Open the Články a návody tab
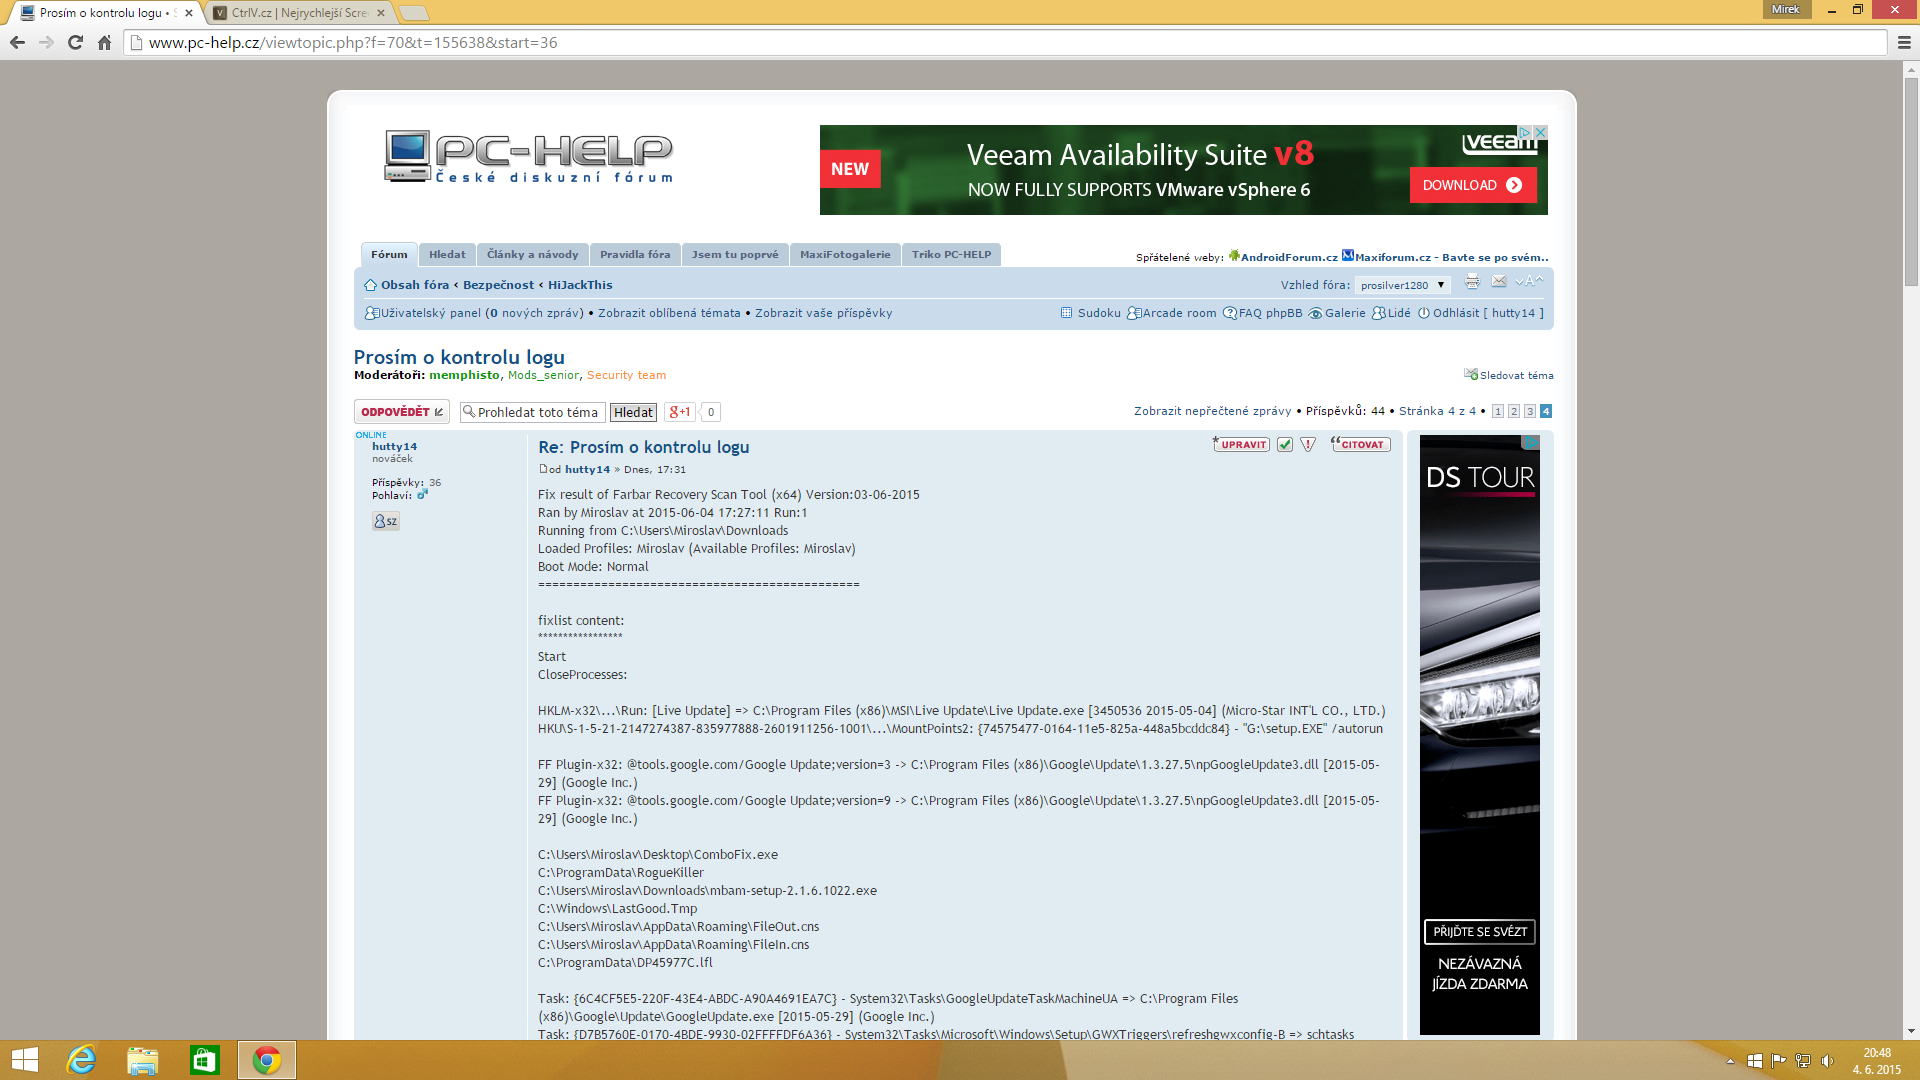The width and height of the screenshot is (1920, 1080). pyautogui.click(x=532, y=254)
